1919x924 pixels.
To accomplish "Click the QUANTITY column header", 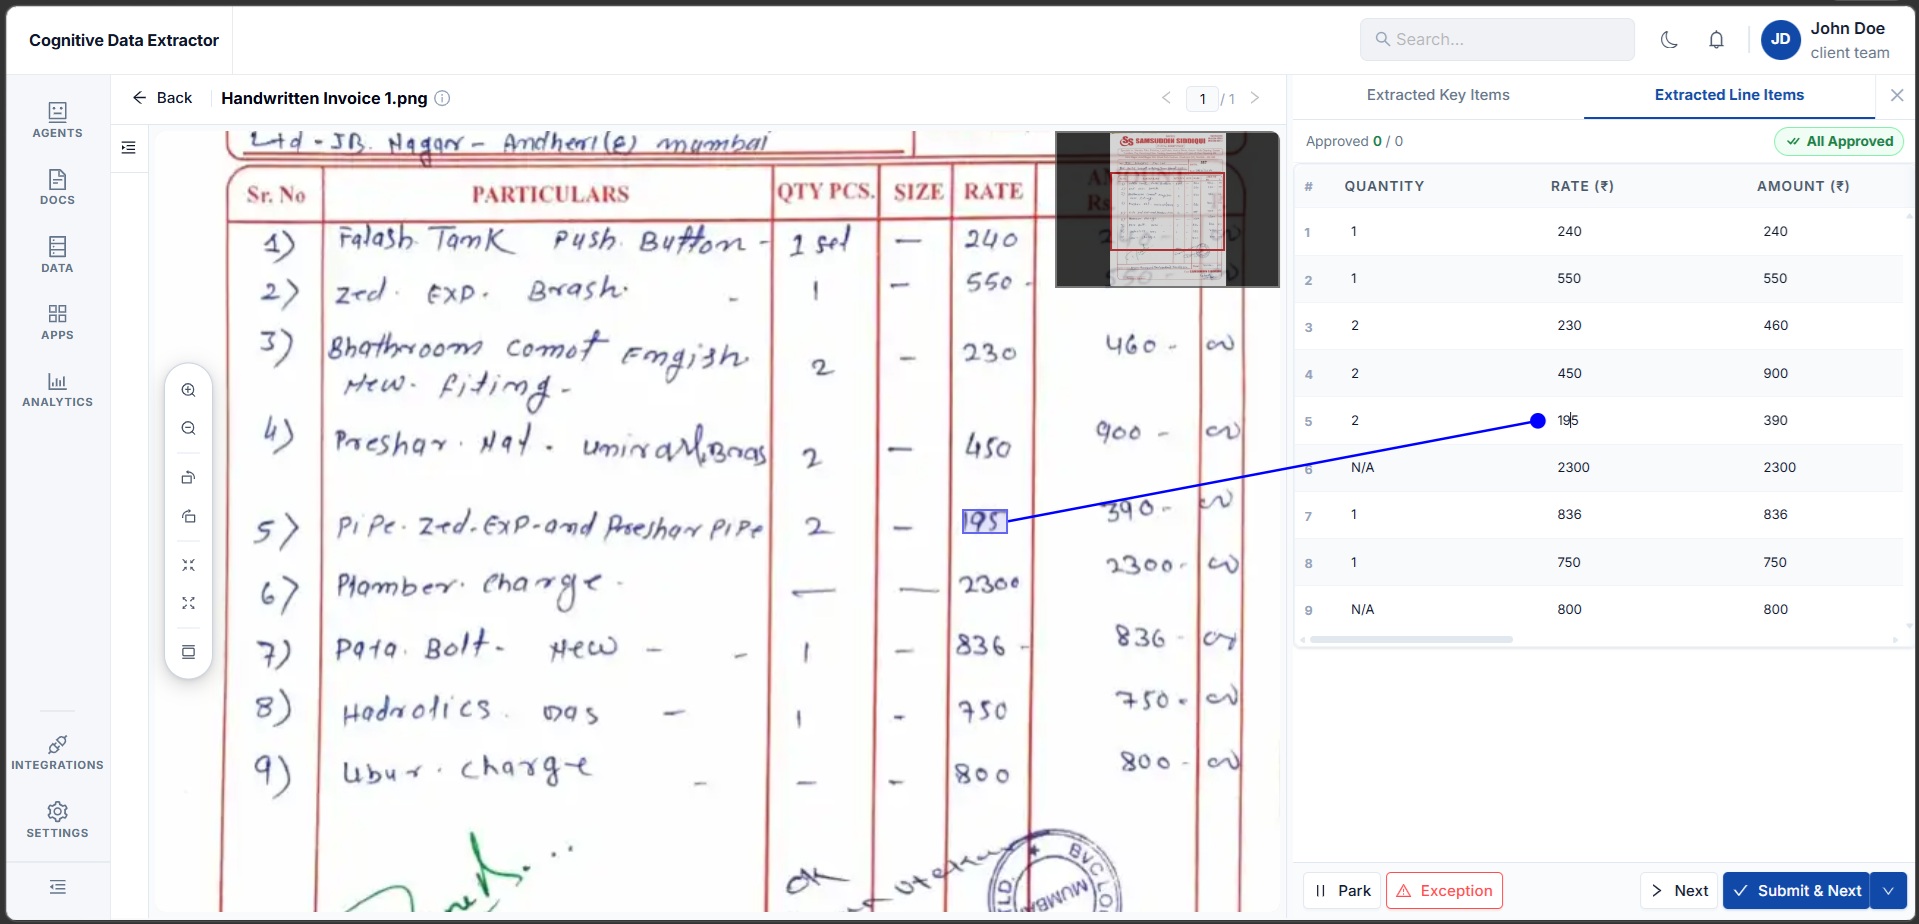I will pos(1384,186).
